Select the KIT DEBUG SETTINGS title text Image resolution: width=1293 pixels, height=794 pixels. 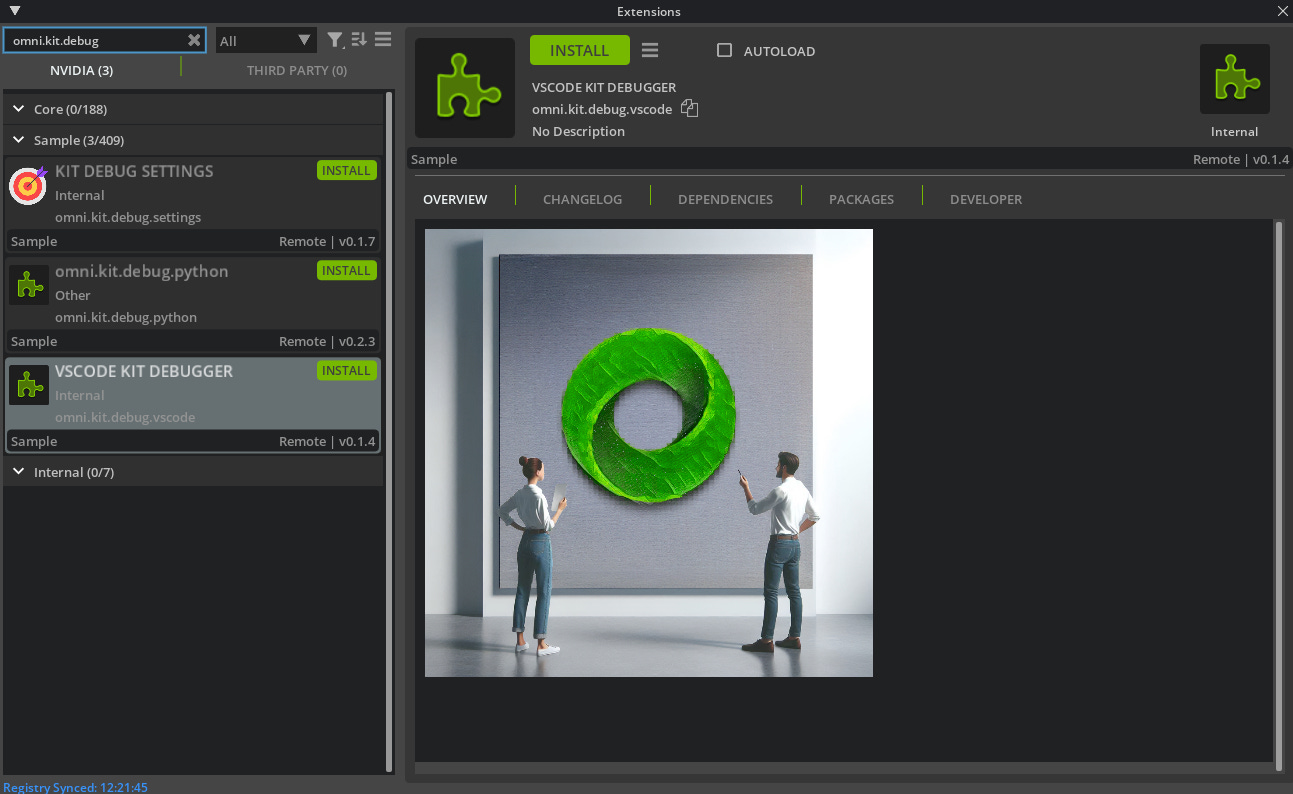pyautogui.click(x=134, y=171)
